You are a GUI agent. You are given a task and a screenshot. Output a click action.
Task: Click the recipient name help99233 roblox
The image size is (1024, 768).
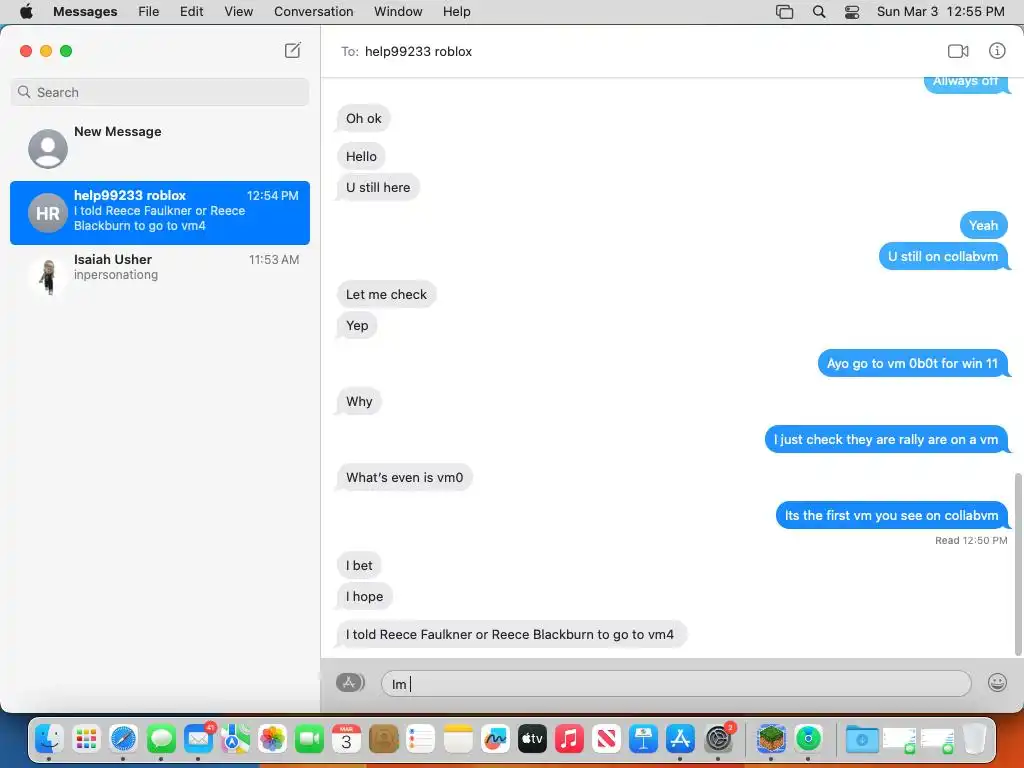pyautogui.click(x=418, y=52)
